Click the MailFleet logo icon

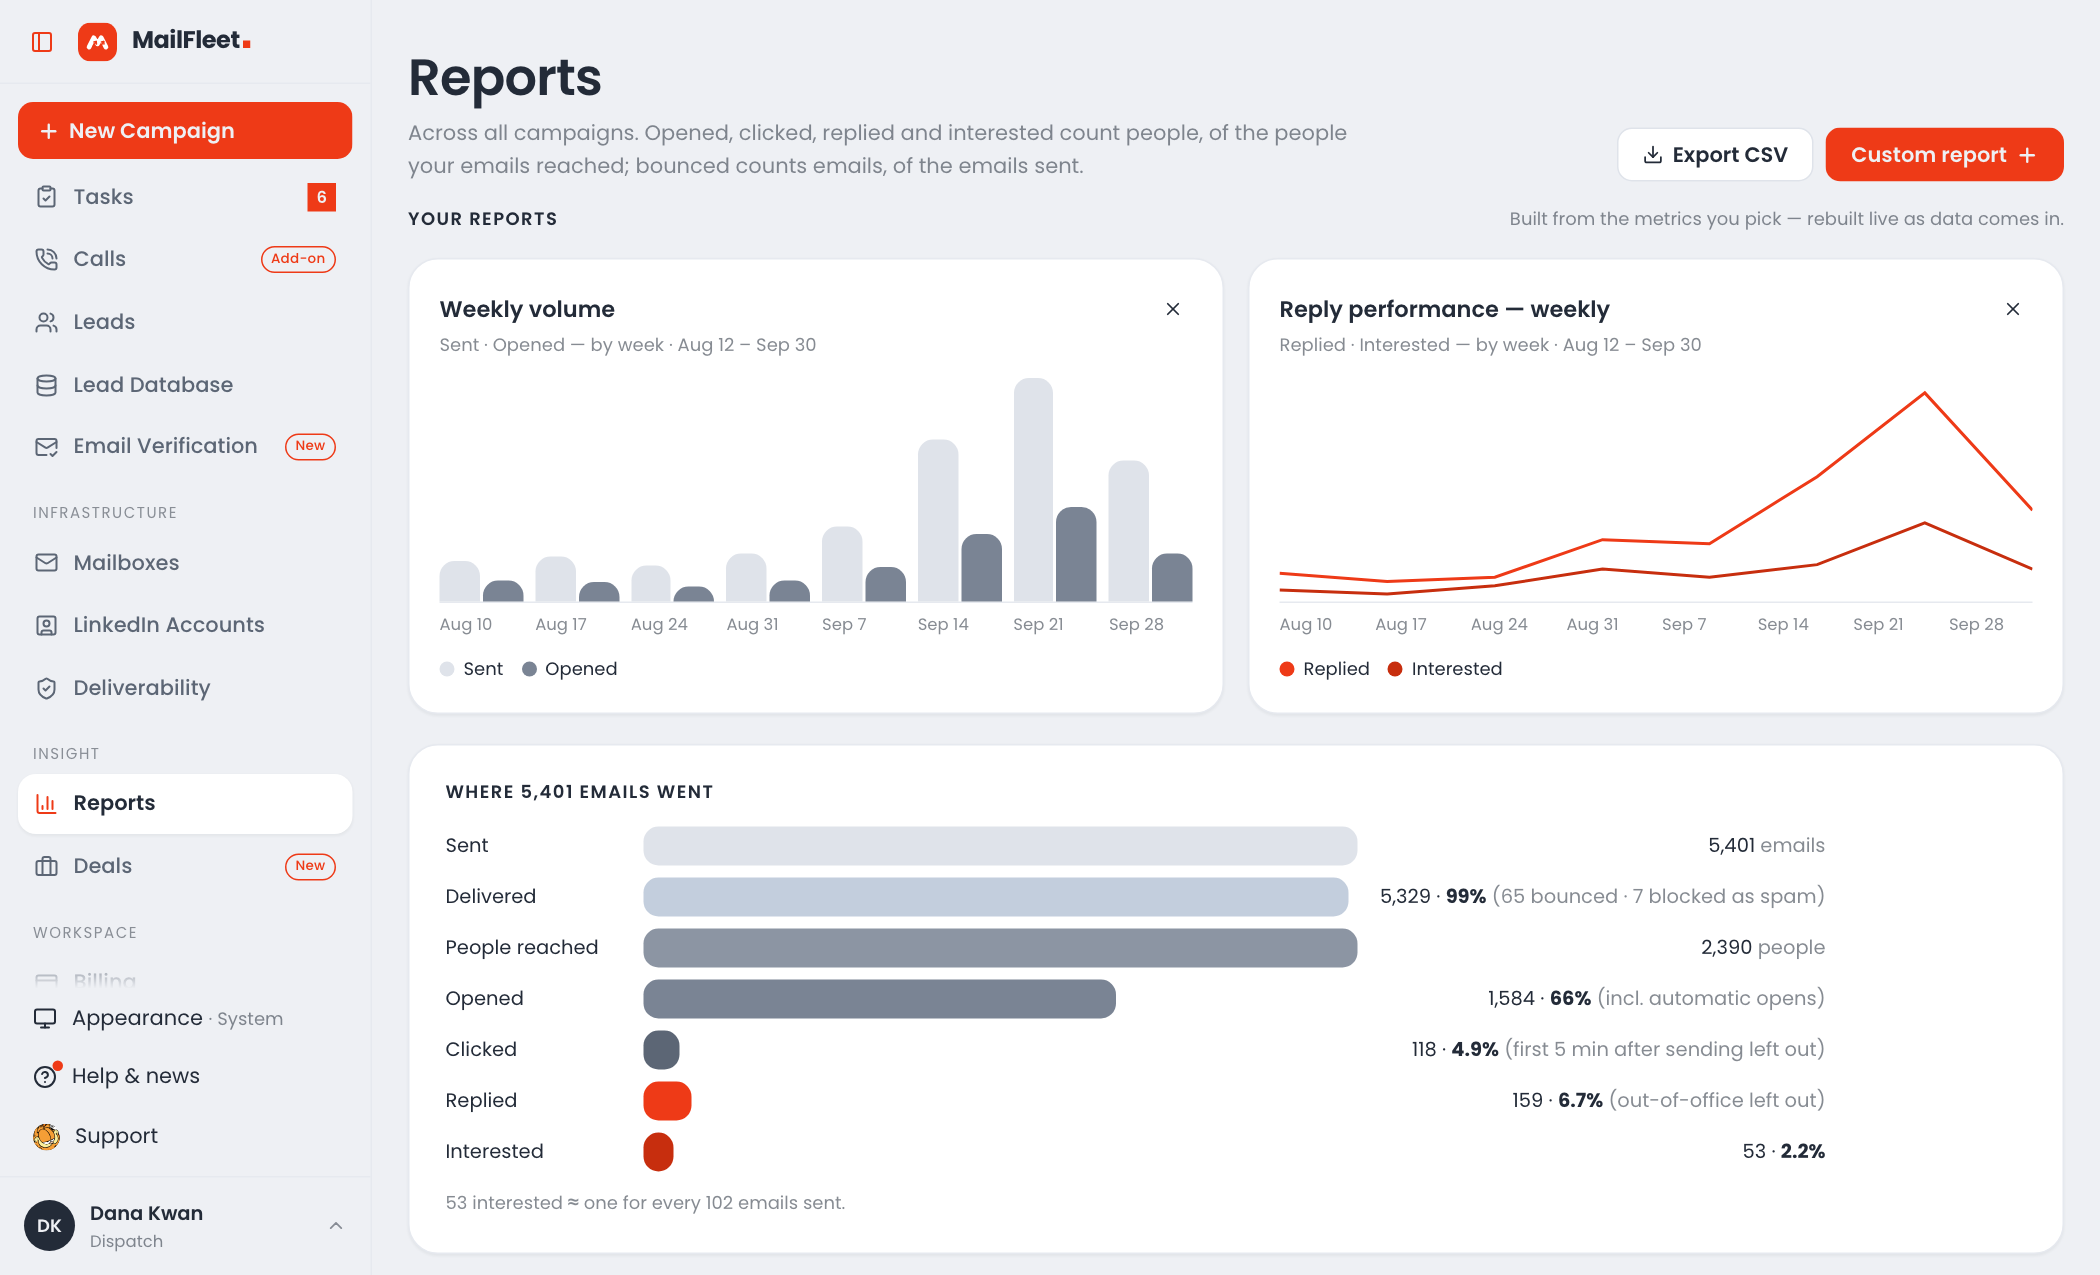click(x=97, y=42)
